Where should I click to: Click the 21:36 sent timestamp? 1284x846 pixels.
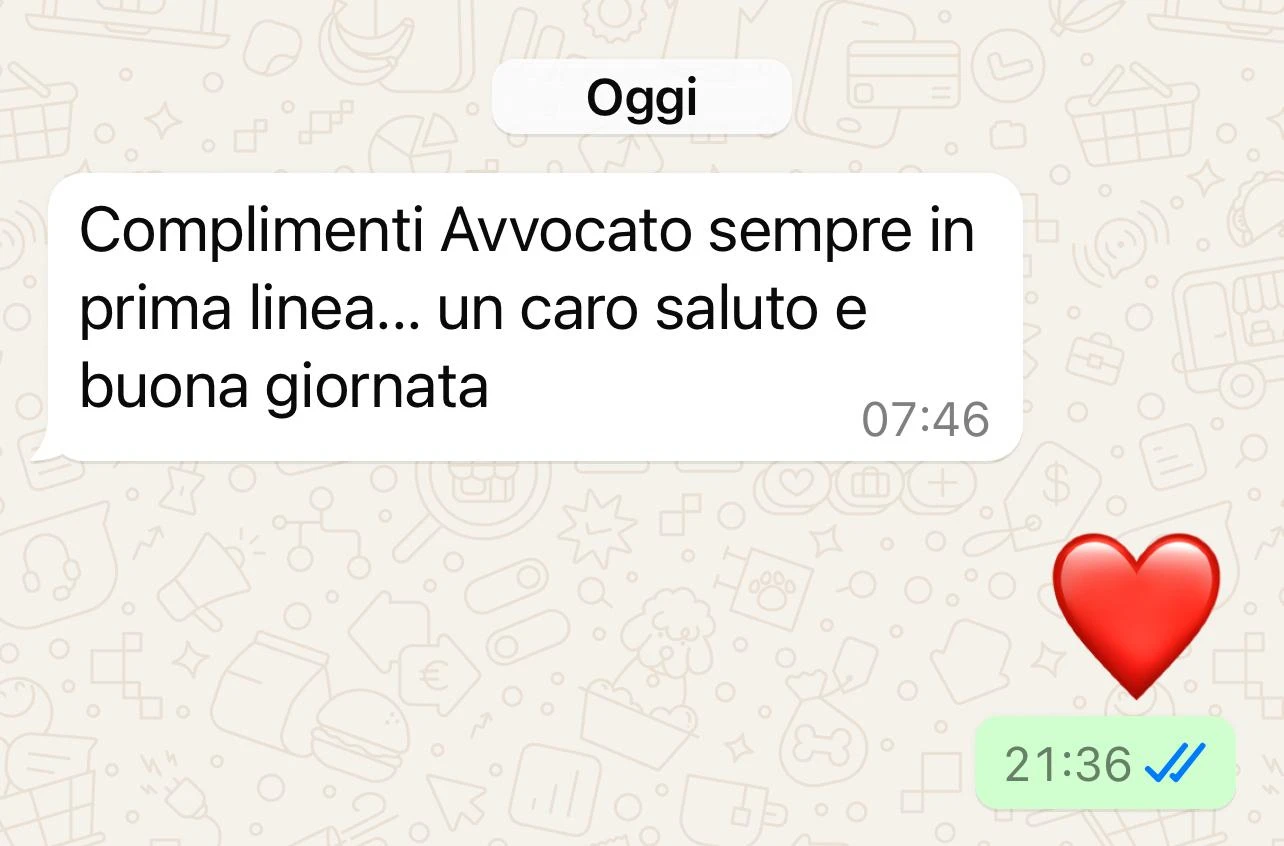click(1067, 765)
